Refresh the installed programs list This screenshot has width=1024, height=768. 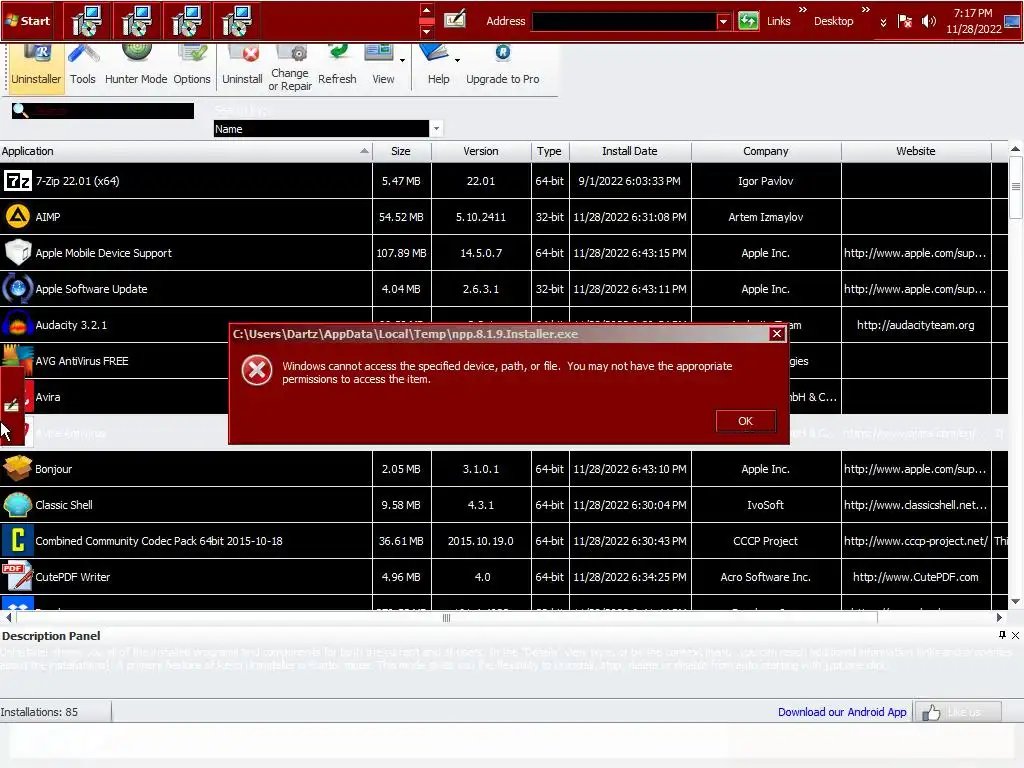[x=337, y=65]
